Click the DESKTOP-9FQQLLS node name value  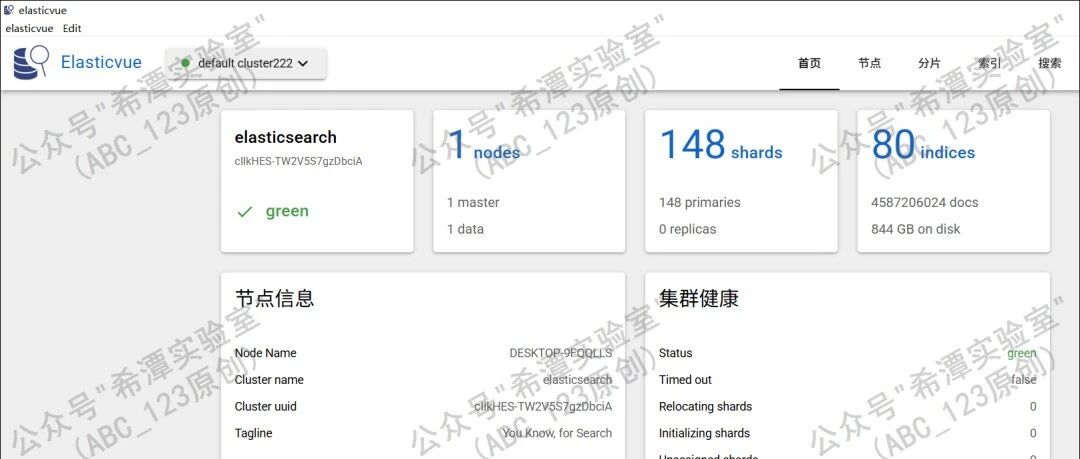pos(561,353)
